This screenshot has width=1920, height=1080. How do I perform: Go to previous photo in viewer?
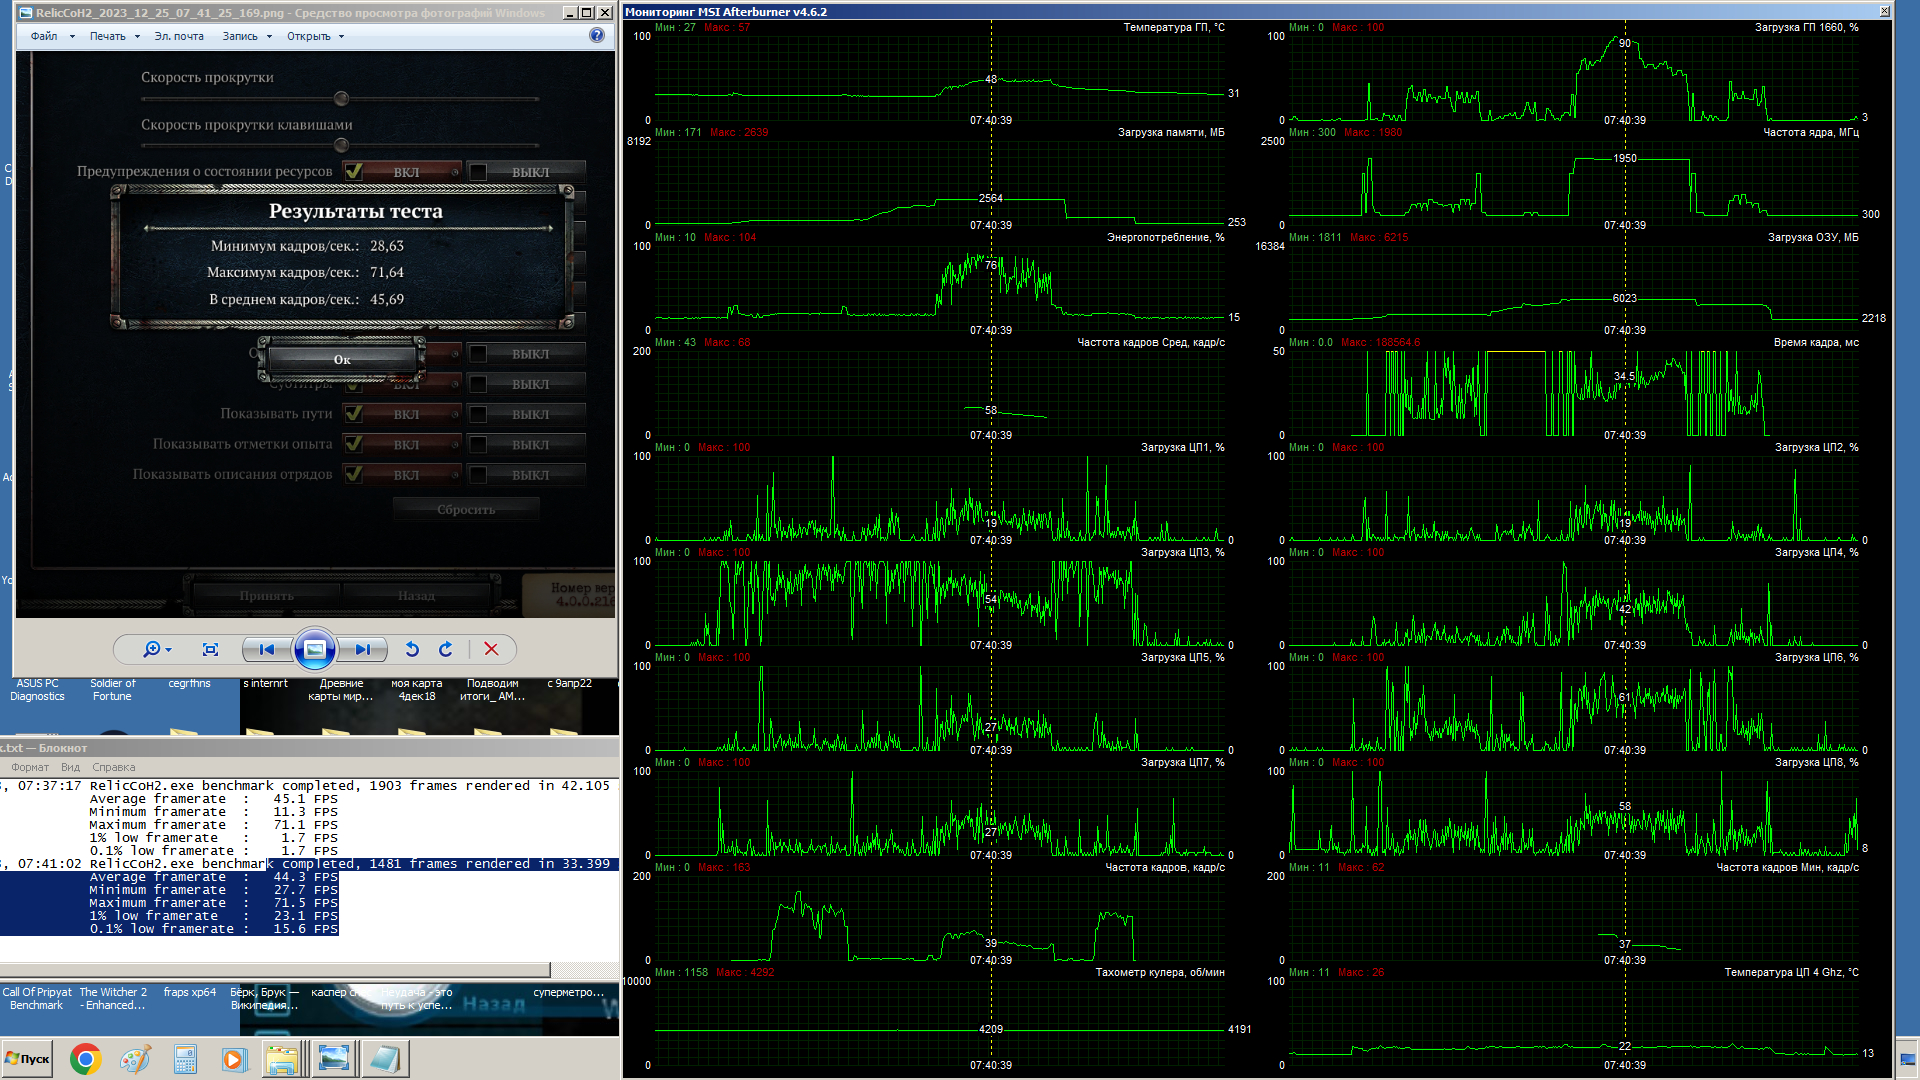click(266, 649)
